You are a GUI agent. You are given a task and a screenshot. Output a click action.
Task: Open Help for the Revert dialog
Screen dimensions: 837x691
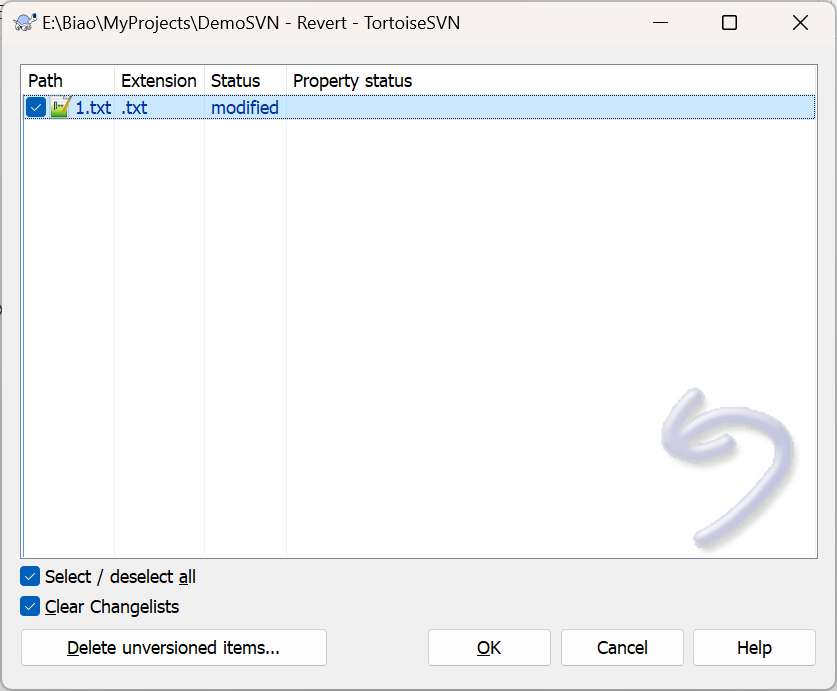(x=754, y=648)
